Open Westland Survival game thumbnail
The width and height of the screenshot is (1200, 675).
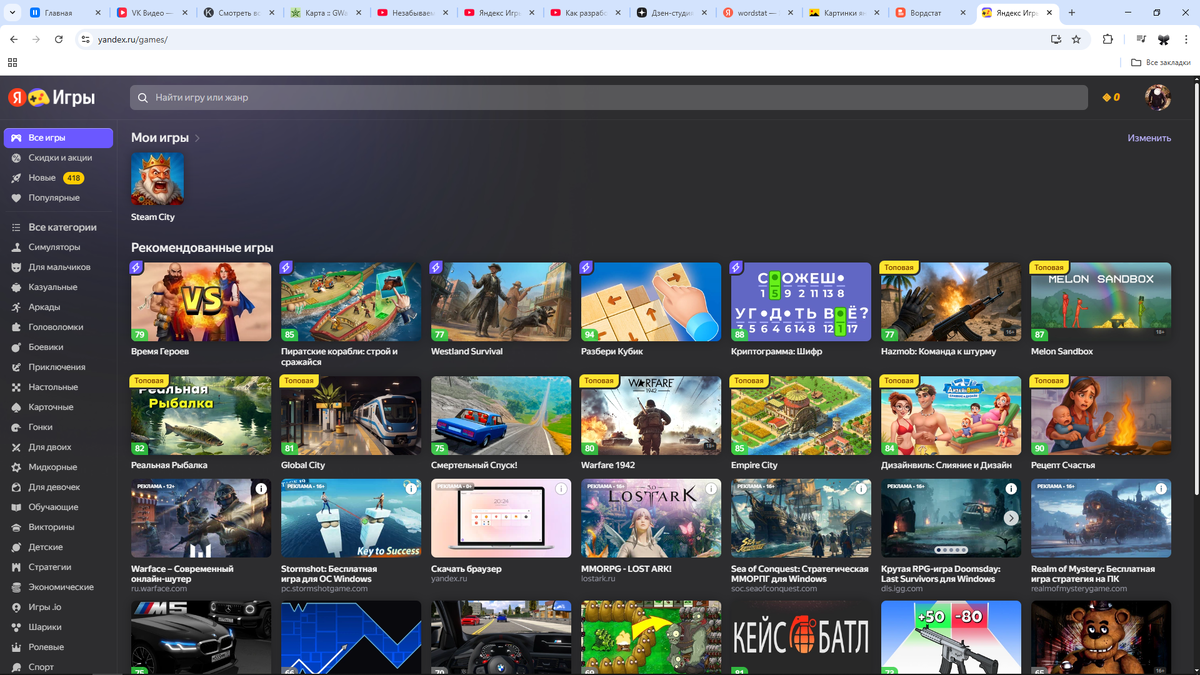(501, 302)
